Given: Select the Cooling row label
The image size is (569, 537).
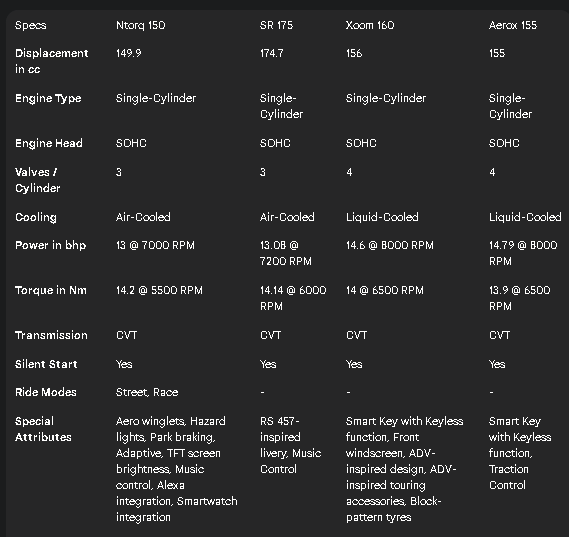Looking at the screenshot, I should point(36,217).
